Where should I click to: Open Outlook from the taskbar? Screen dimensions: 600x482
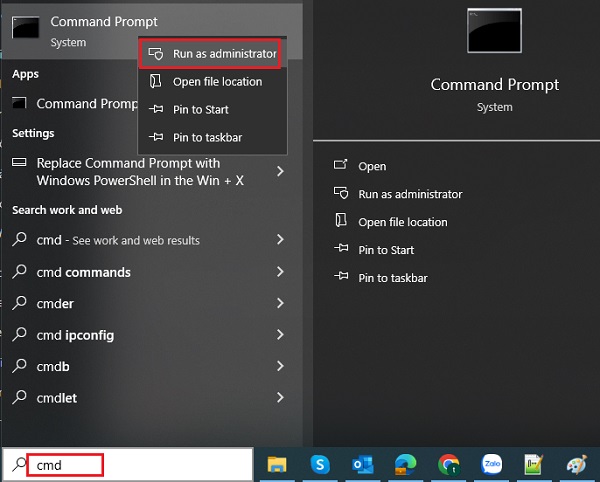click(x=363, y=464)
